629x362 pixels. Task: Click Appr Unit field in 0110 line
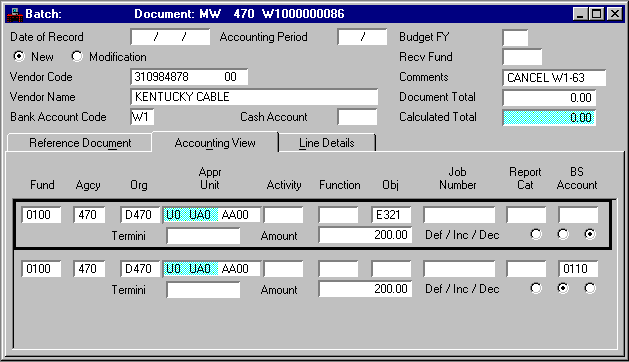[212, 269]
